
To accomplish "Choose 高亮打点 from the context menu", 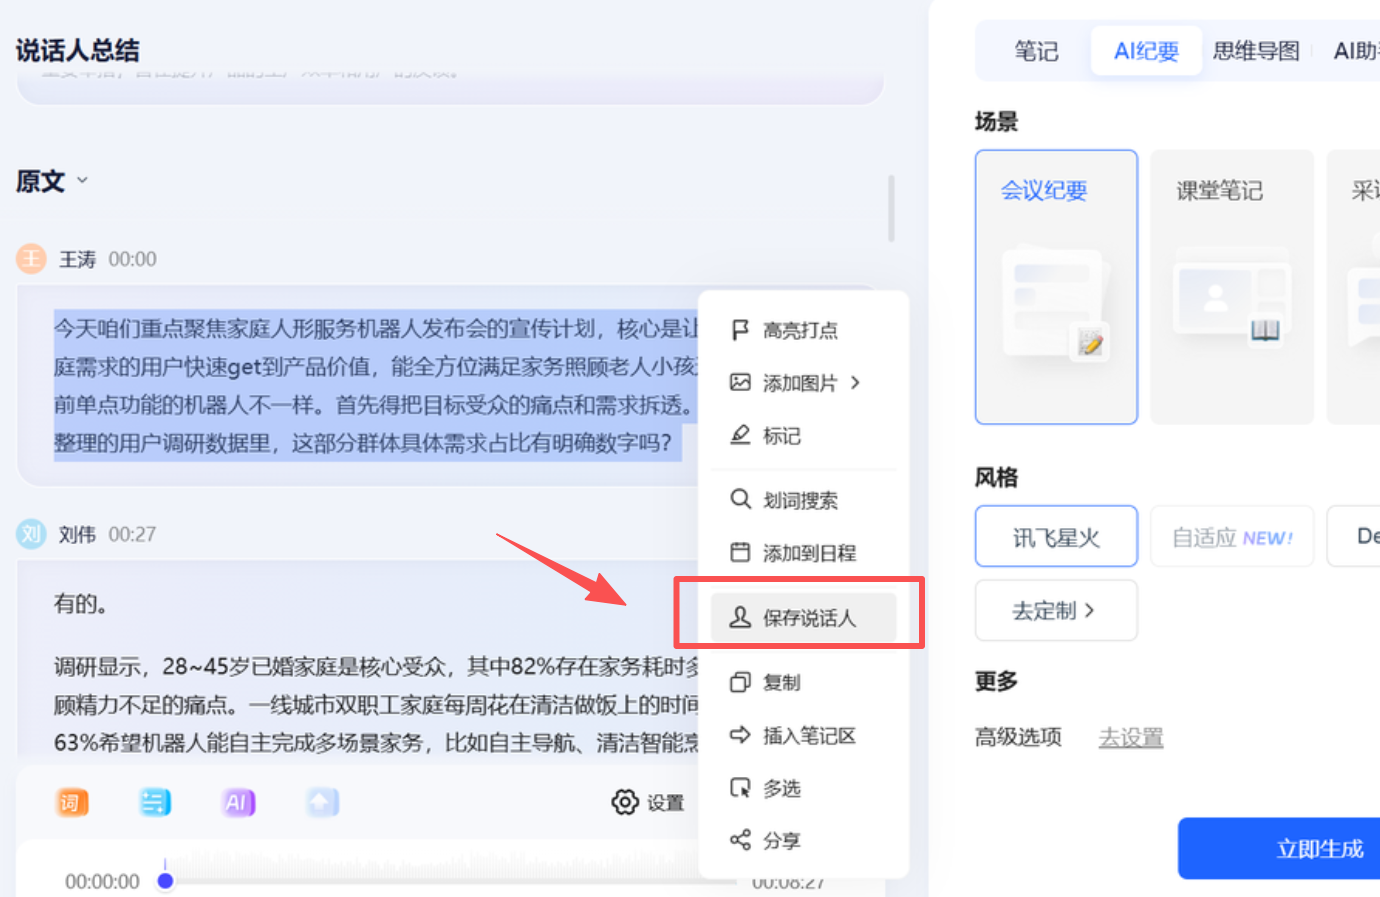I will (x=799, y=330).
